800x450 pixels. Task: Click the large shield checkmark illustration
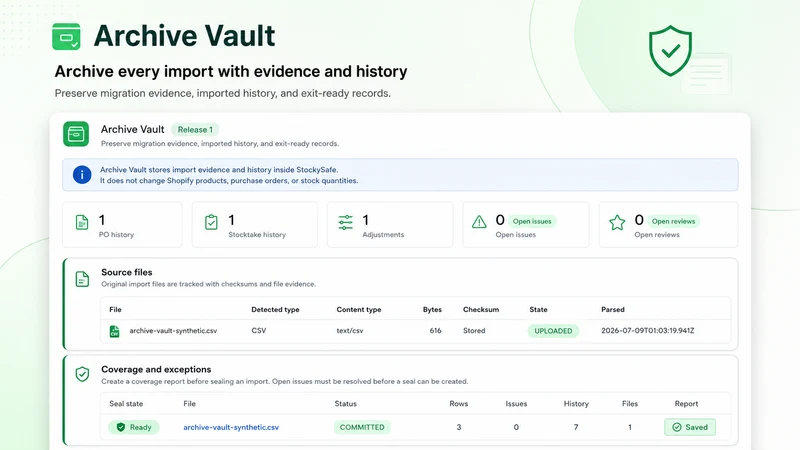point(670,51)
